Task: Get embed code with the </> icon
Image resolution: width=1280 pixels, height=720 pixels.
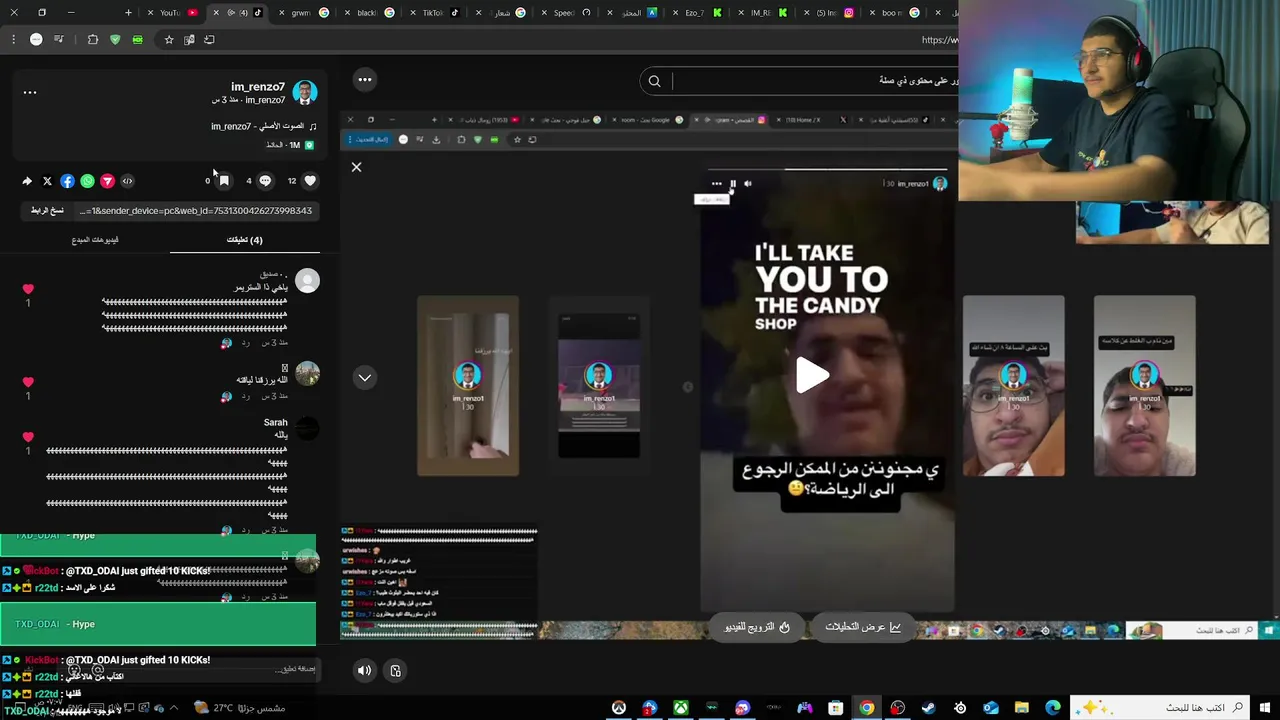Action: tap(127, 181)
